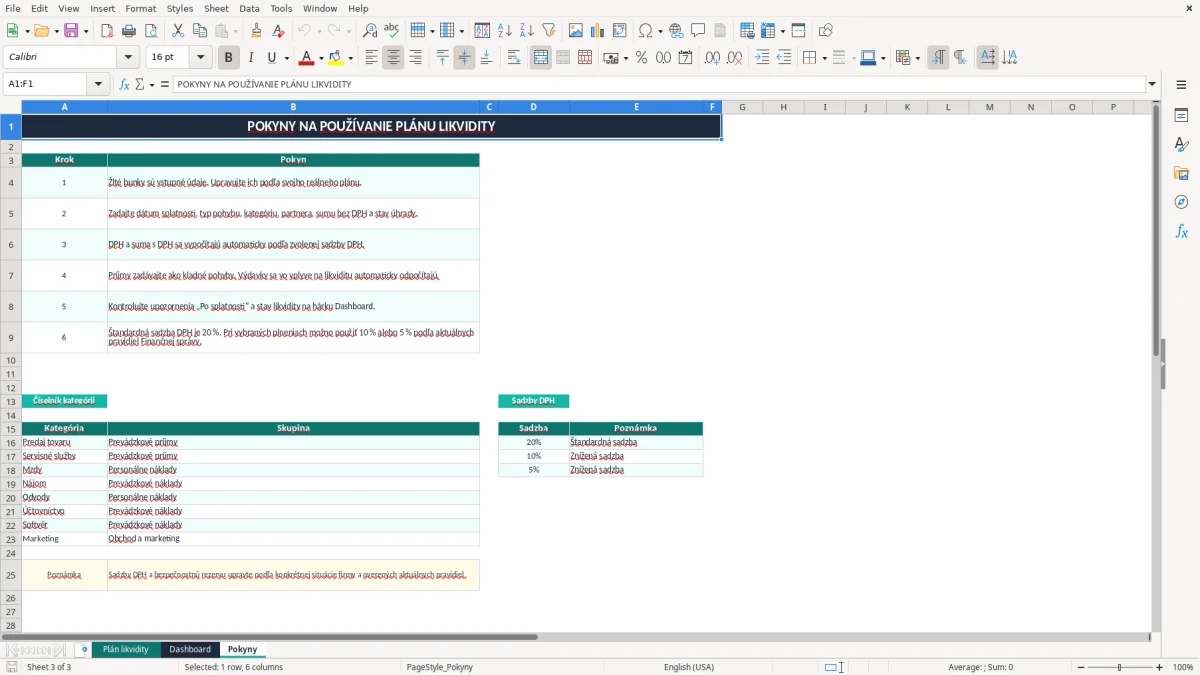Click the zoom-in plus button
The image size is (1200, 675).
point(1160,667)
